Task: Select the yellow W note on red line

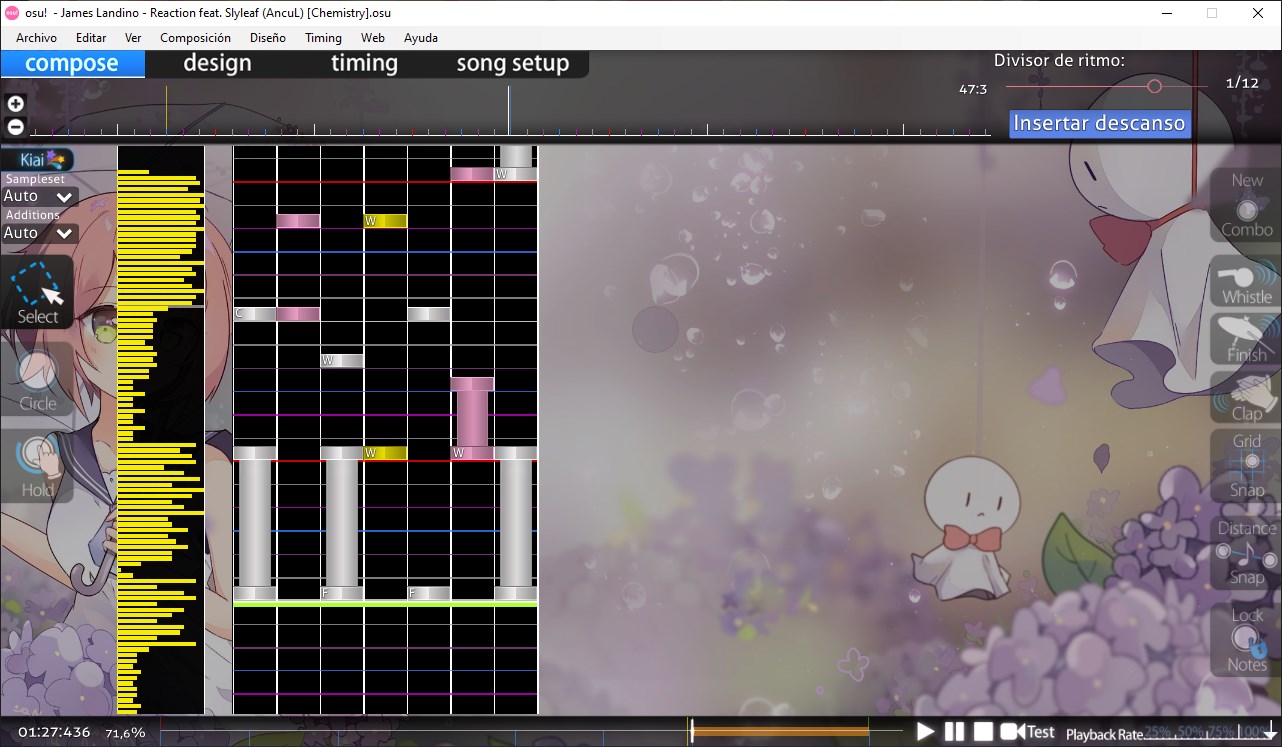Action: tap(385, 453)
